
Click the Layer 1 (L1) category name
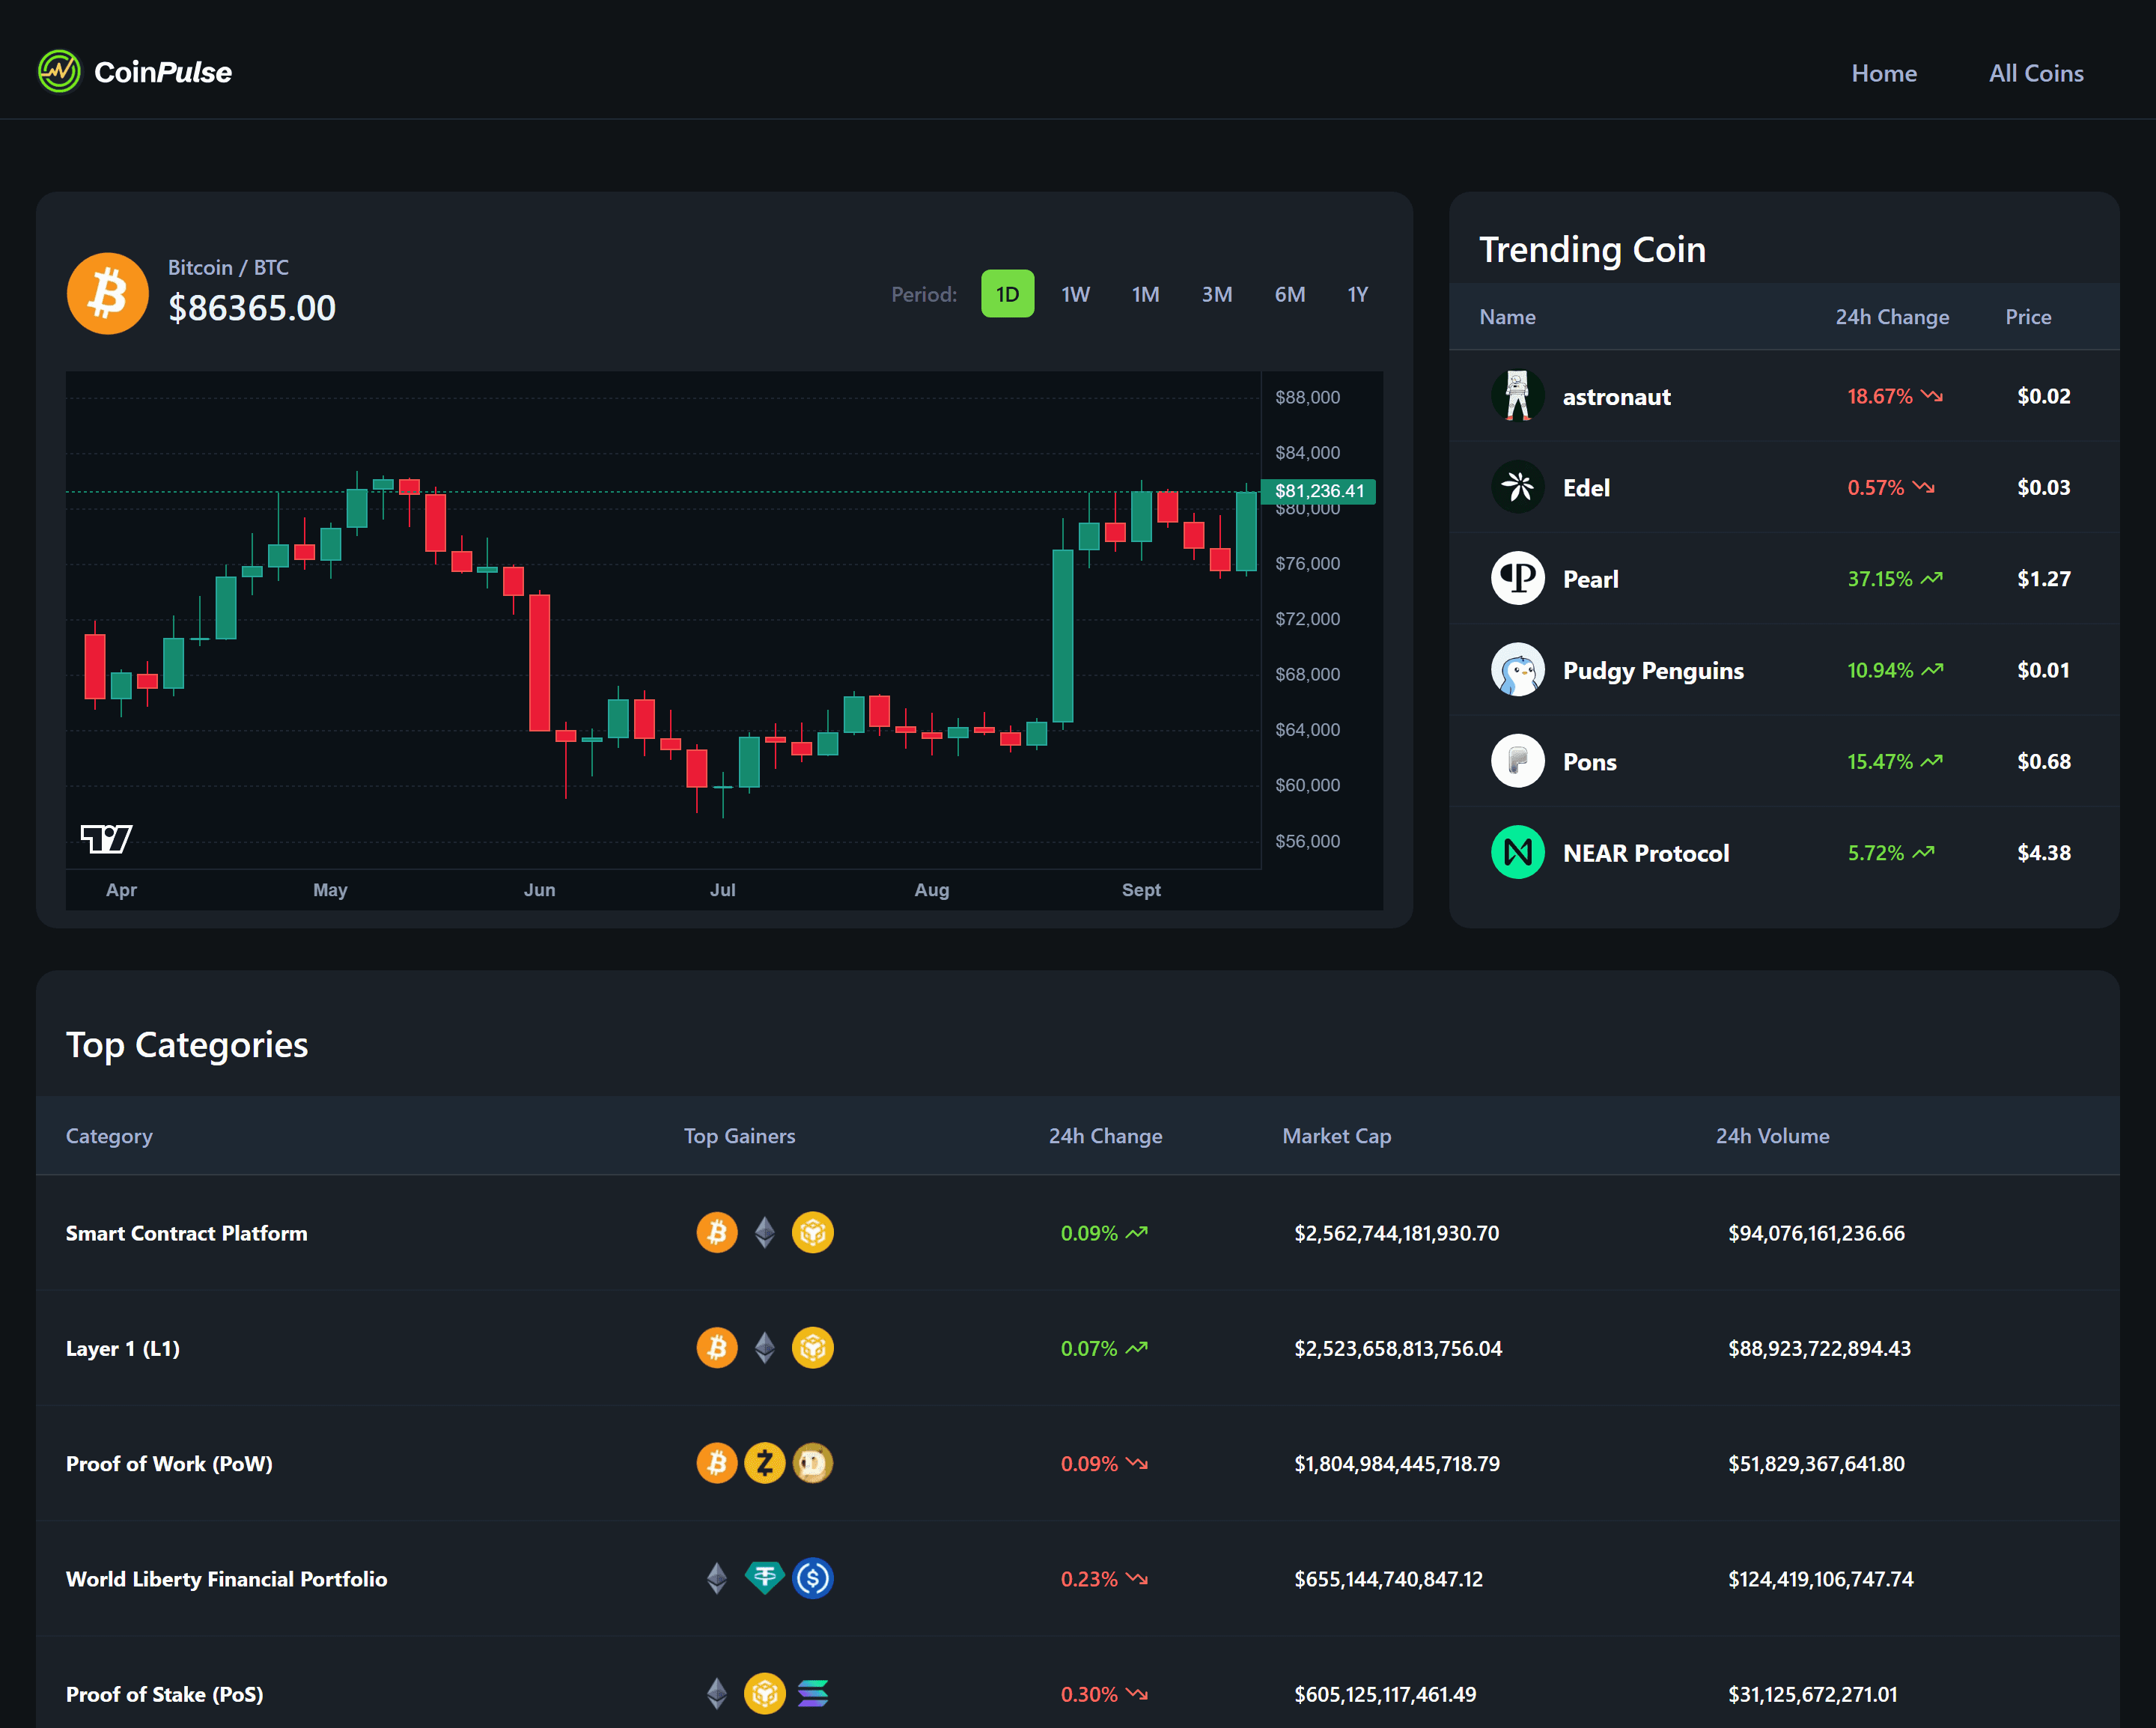(123, 1348)
